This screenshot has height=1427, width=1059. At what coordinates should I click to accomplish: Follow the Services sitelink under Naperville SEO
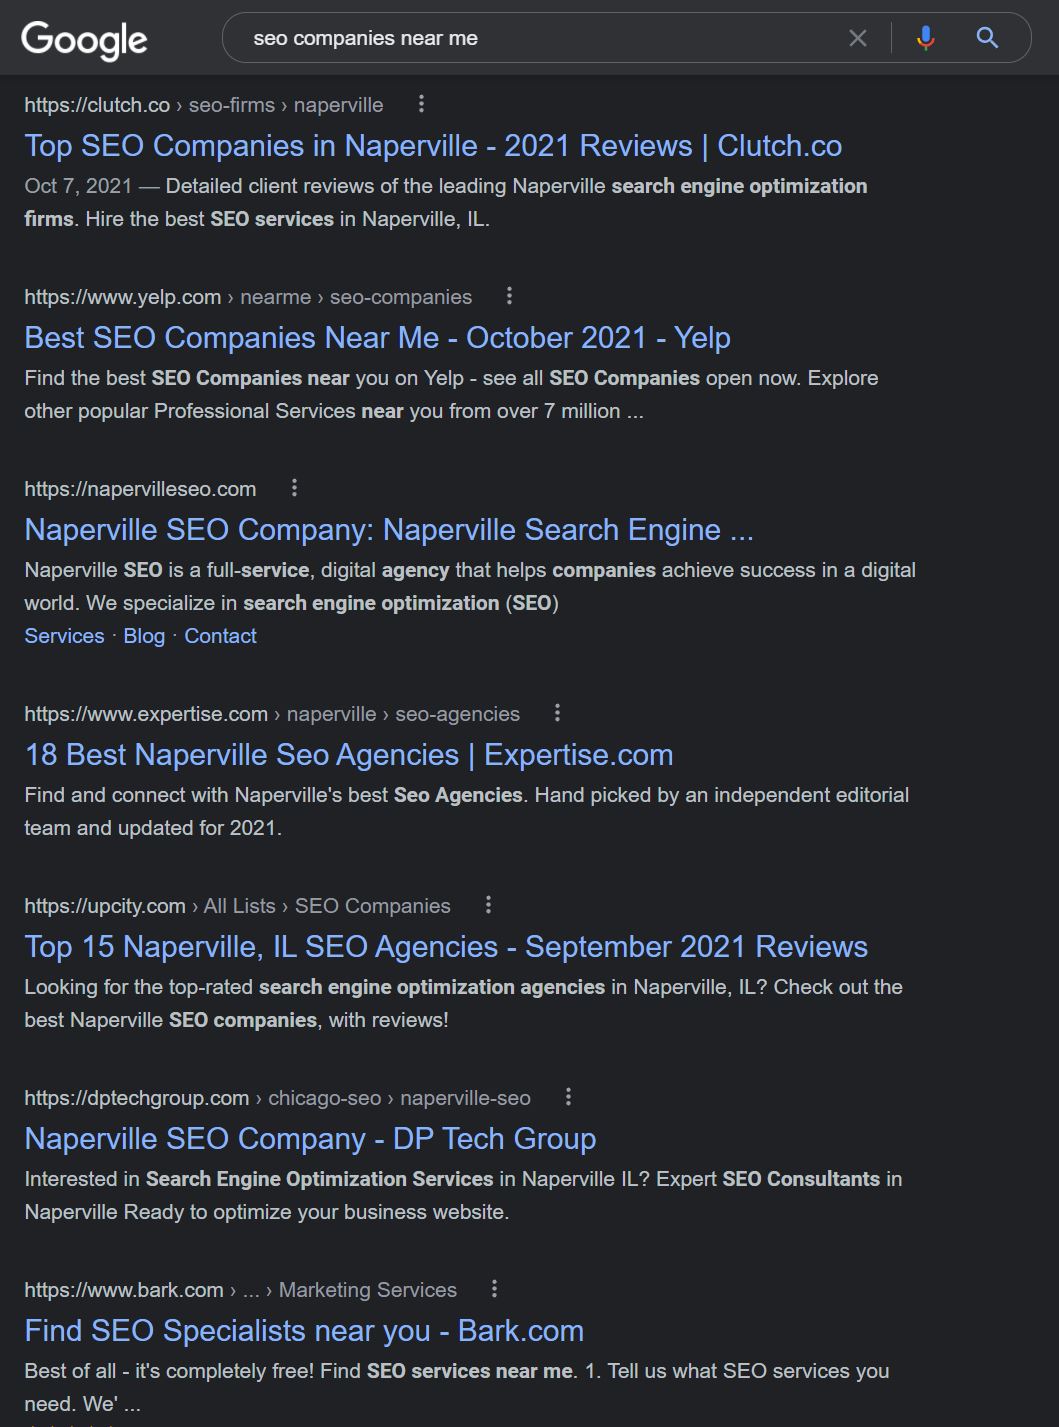(x=64, y=636)
